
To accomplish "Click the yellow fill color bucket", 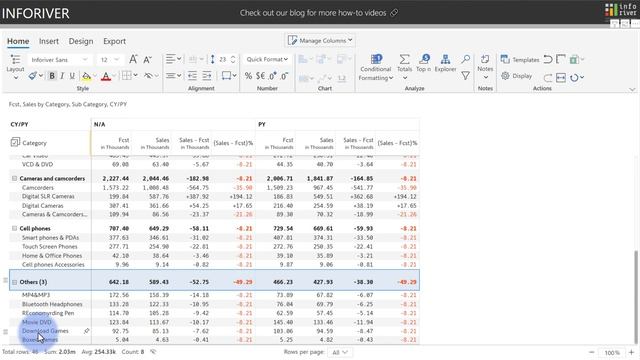I will pos(87,76).
